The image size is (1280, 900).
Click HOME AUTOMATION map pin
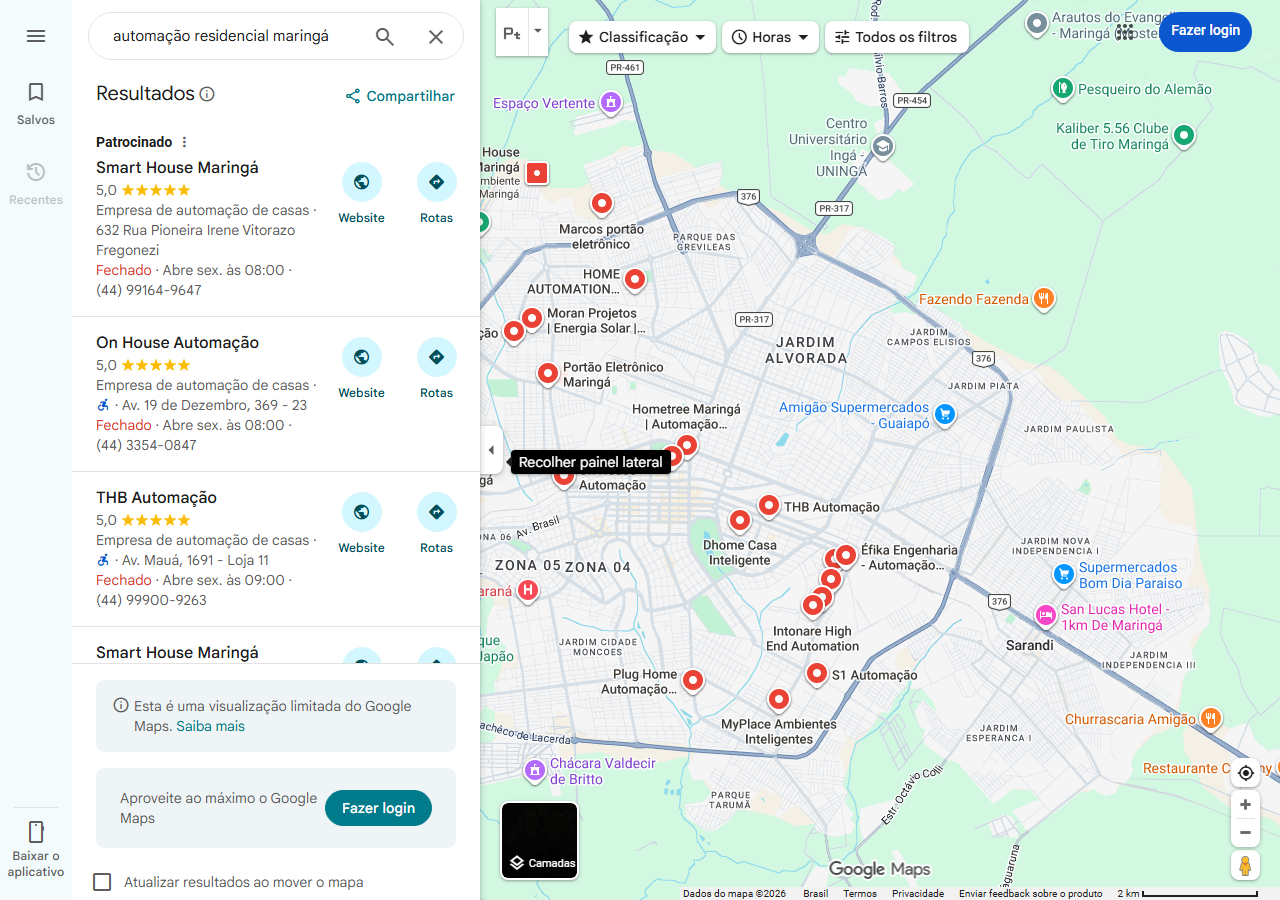point(634,279)
